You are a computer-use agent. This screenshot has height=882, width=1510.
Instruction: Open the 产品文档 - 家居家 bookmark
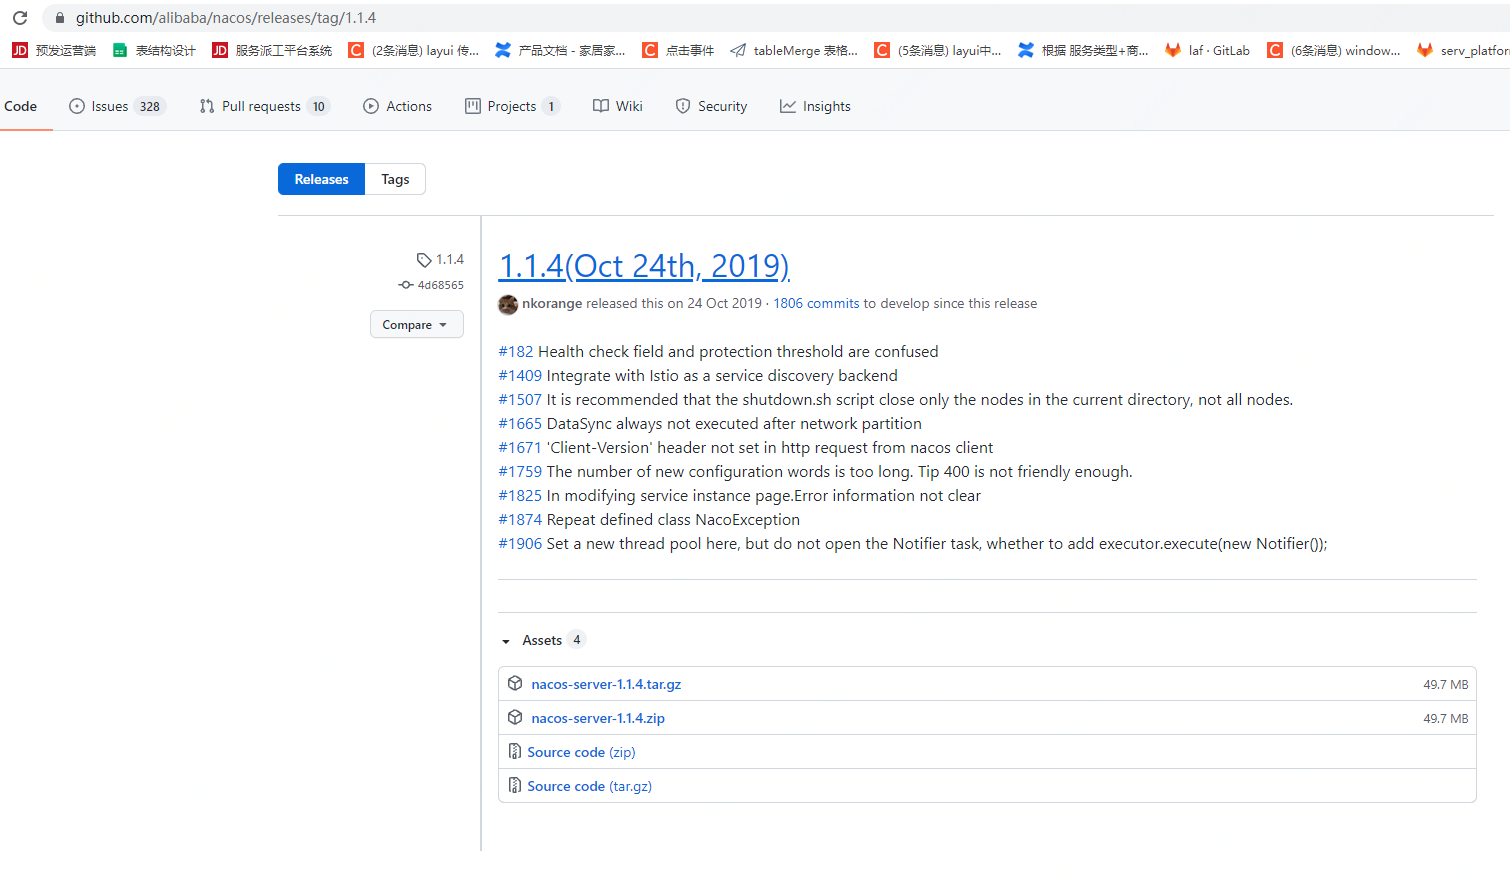click(x=560, y=50)
